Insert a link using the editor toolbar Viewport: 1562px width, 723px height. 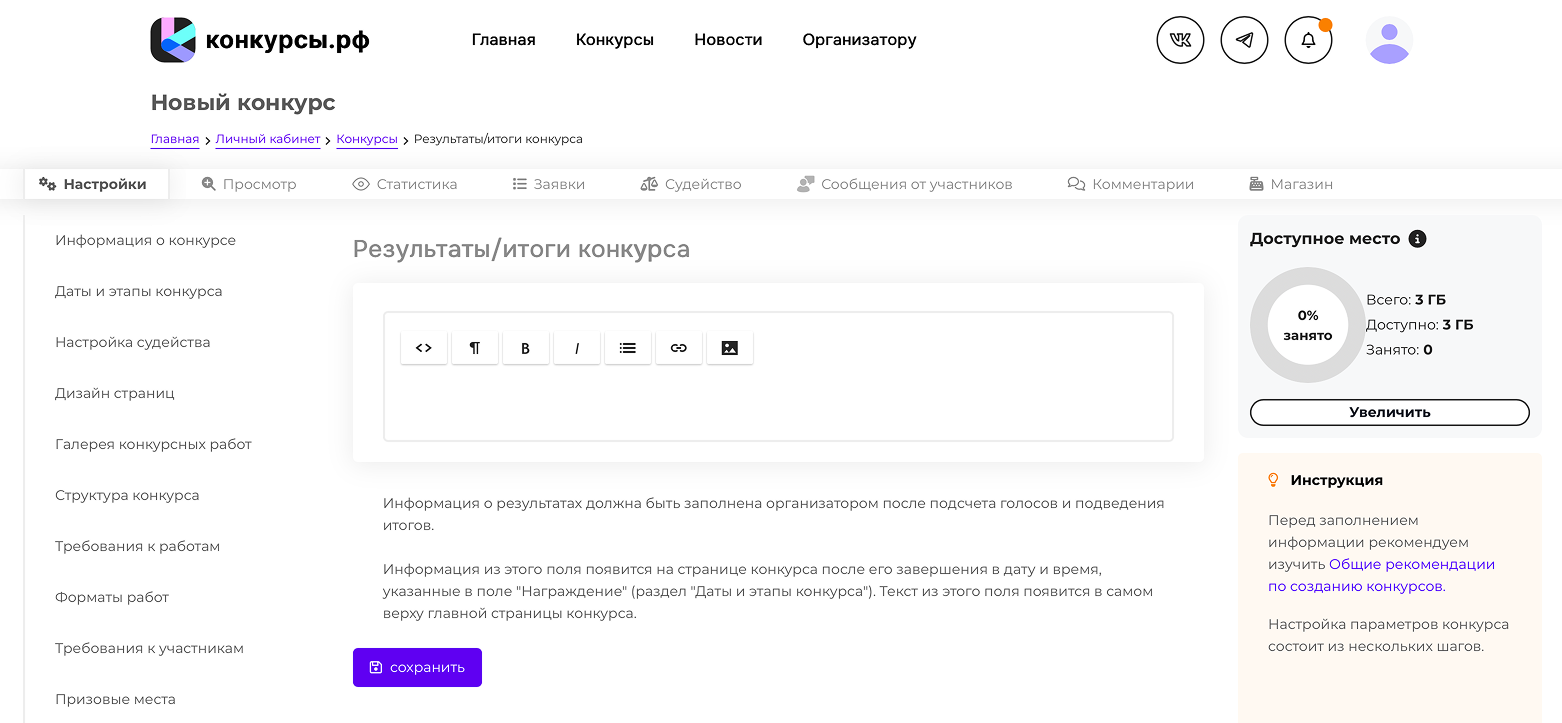click(x=679, y=348)
